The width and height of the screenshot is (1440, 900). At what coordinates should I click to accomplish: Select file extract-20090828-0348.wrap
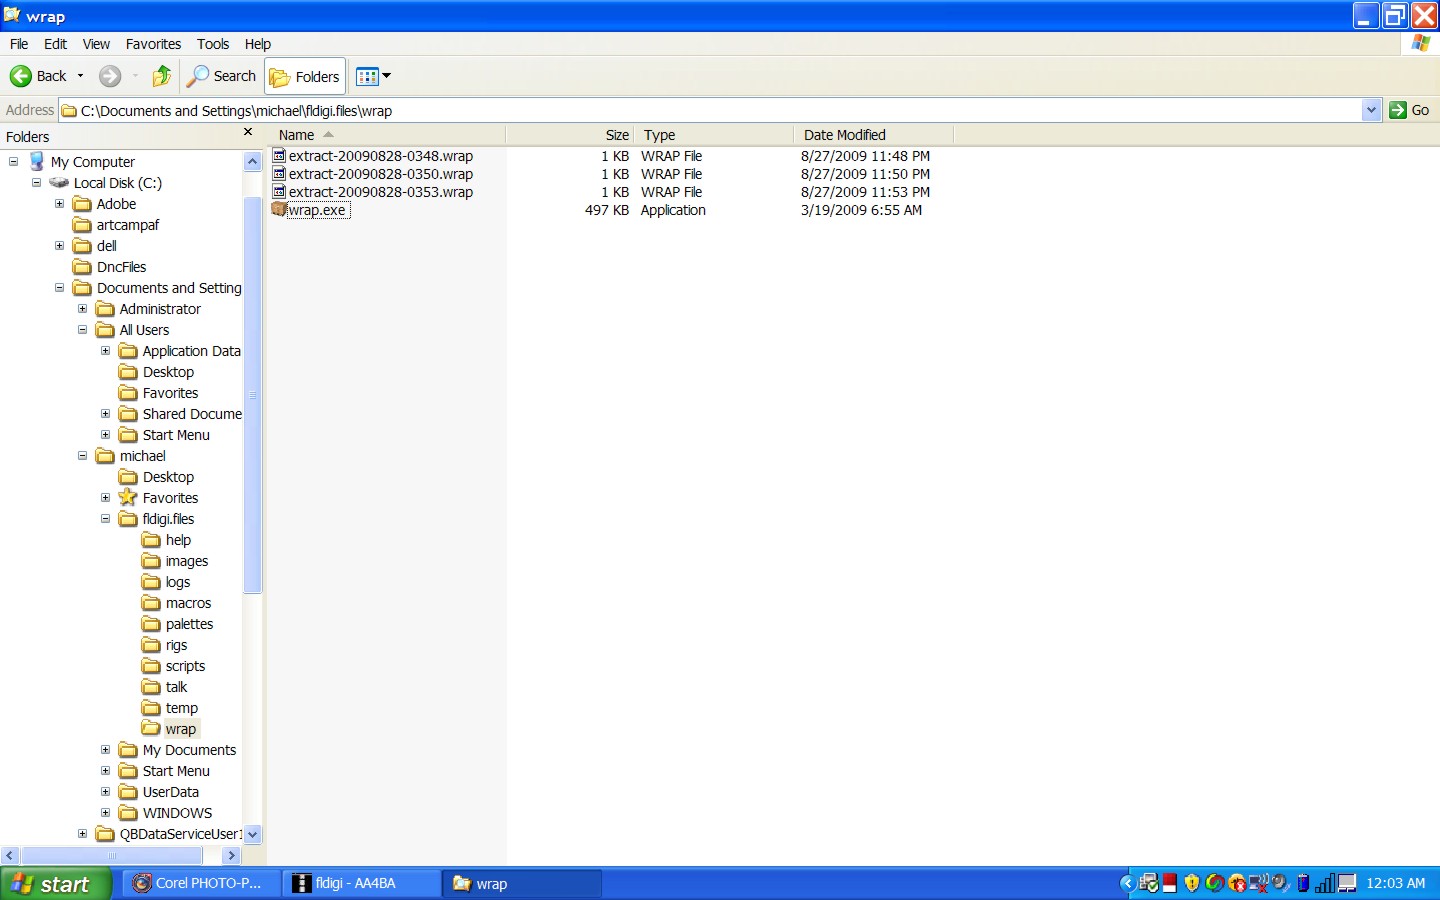[x=380, y=156]
